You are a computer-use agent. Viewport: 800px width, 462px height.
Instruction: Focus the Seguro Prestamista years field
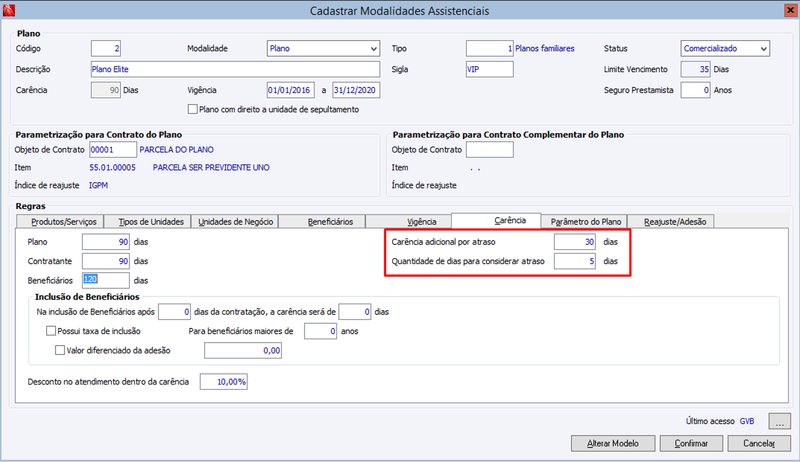pyautogui.click(x=695, y=90)
